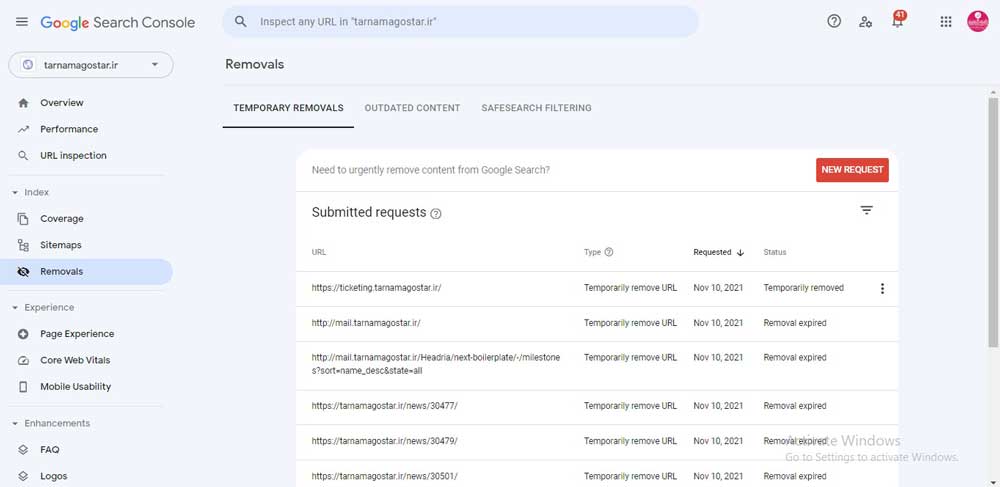Open the Help question mark icon
1000x487 pixels.
click(834, 22)
